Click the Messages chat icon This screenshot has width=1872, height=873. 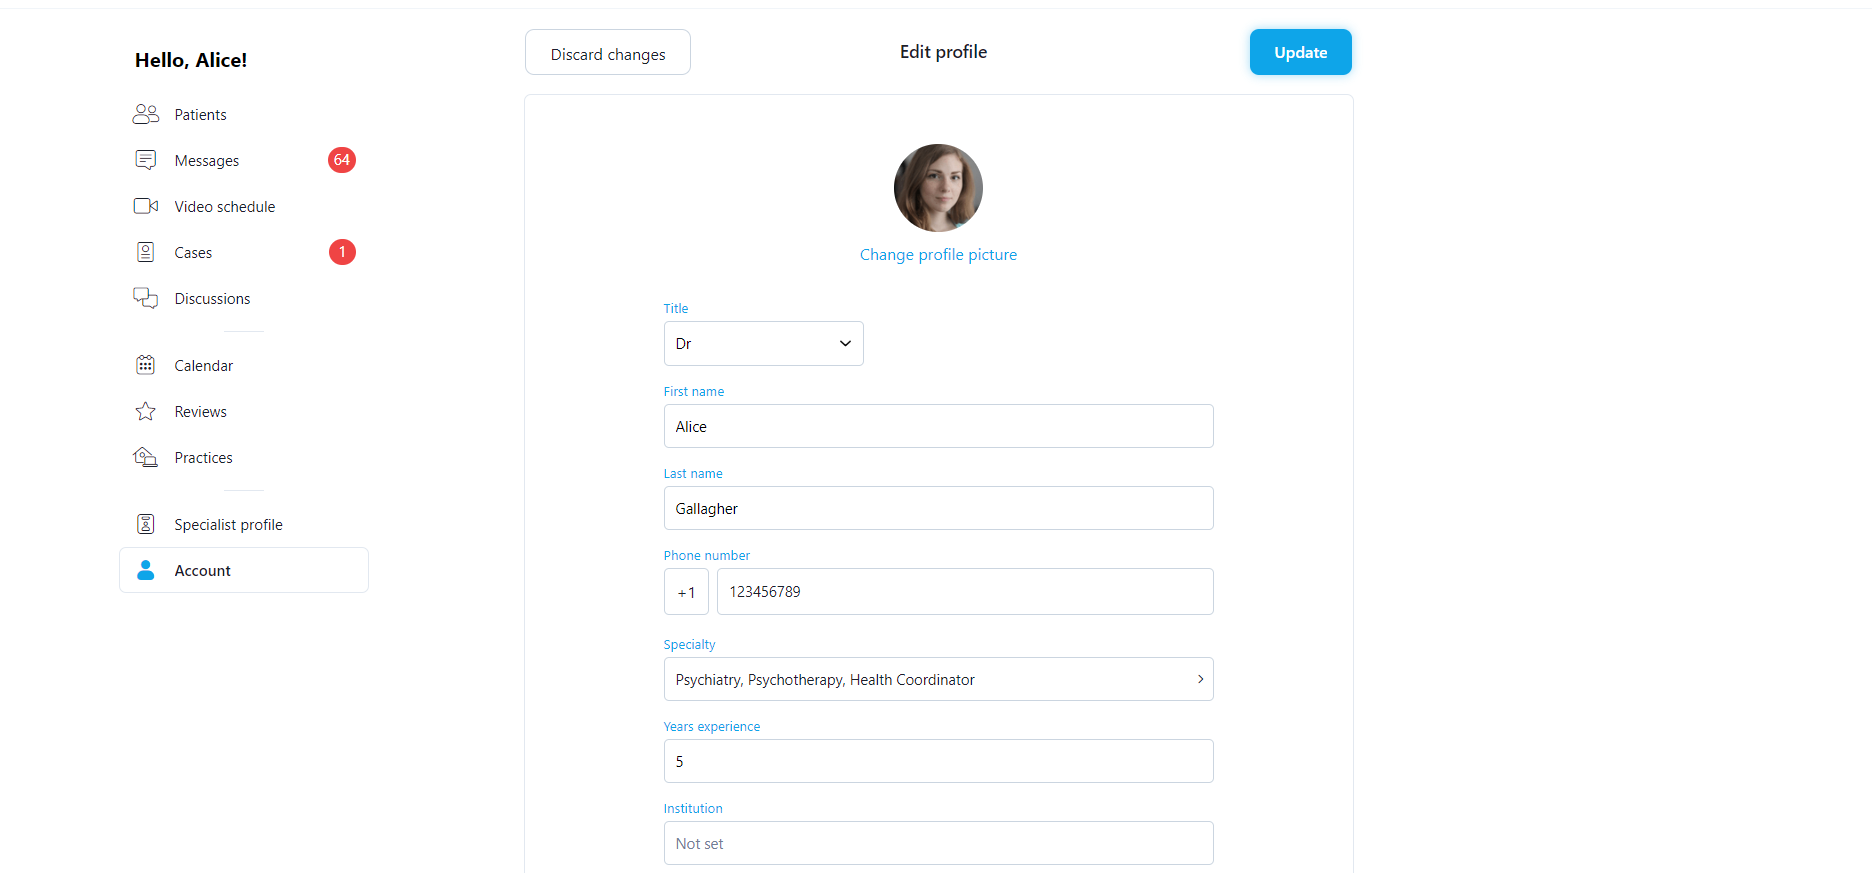(x=146, y=160)
